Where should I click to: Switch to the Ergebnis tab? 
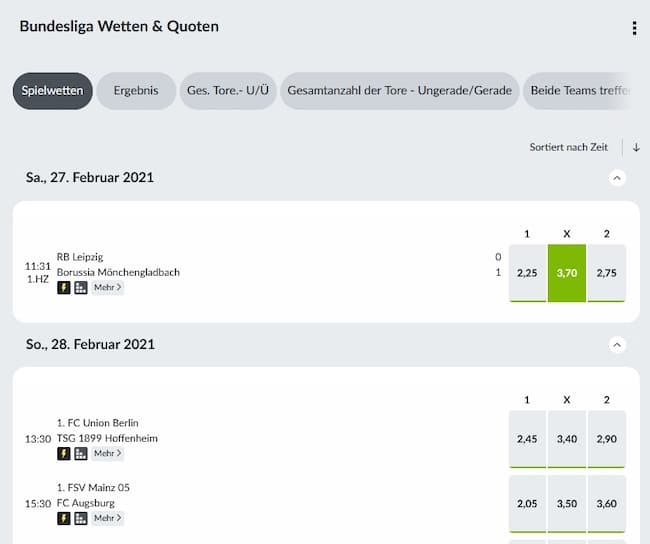136,91
